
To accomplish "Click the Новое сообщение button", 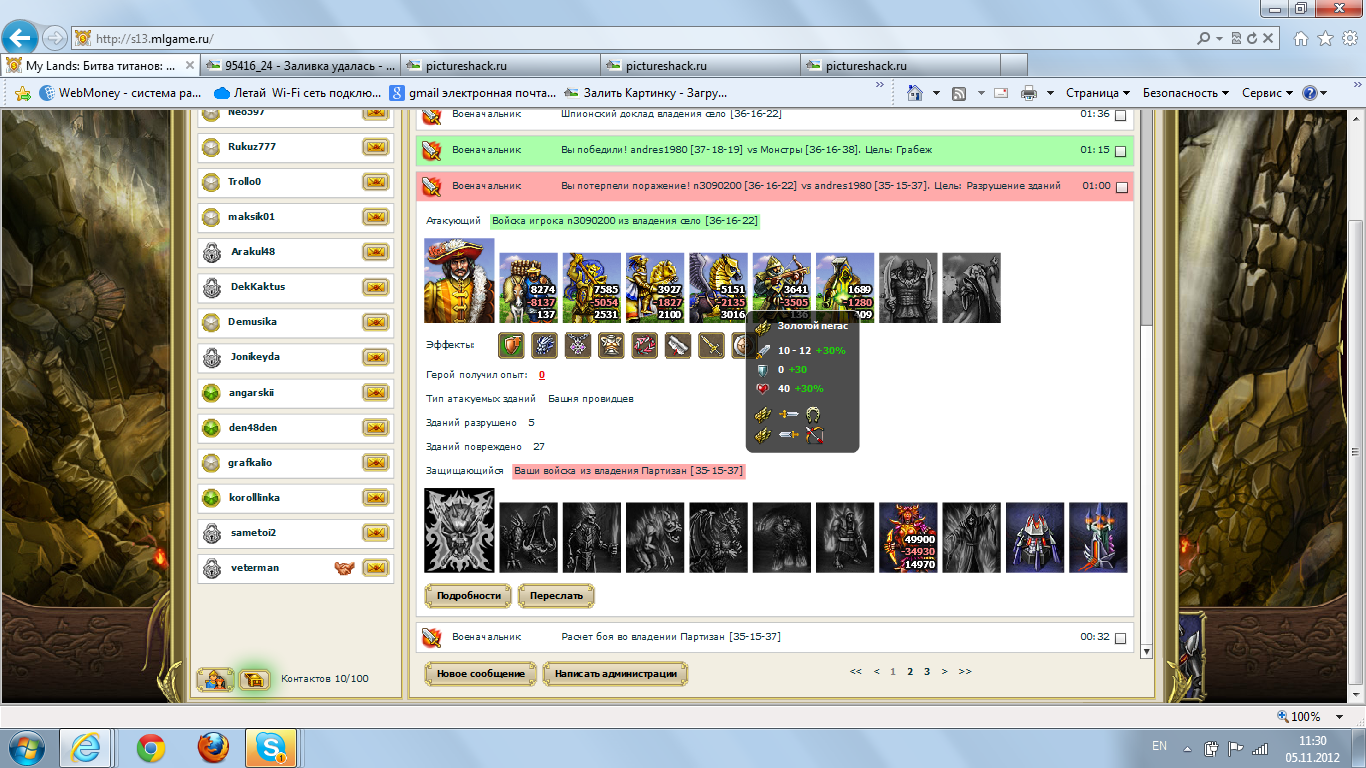I will (480, 674).
